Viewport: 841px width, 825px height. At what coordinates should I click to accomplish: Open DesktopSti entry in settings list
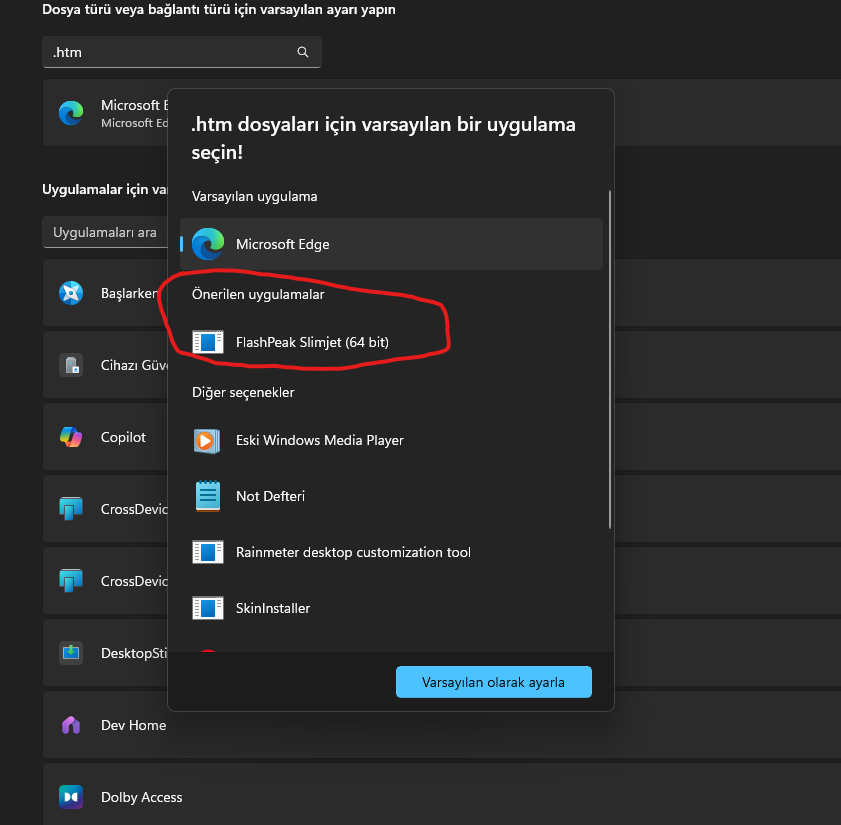(x=105, y=653)
